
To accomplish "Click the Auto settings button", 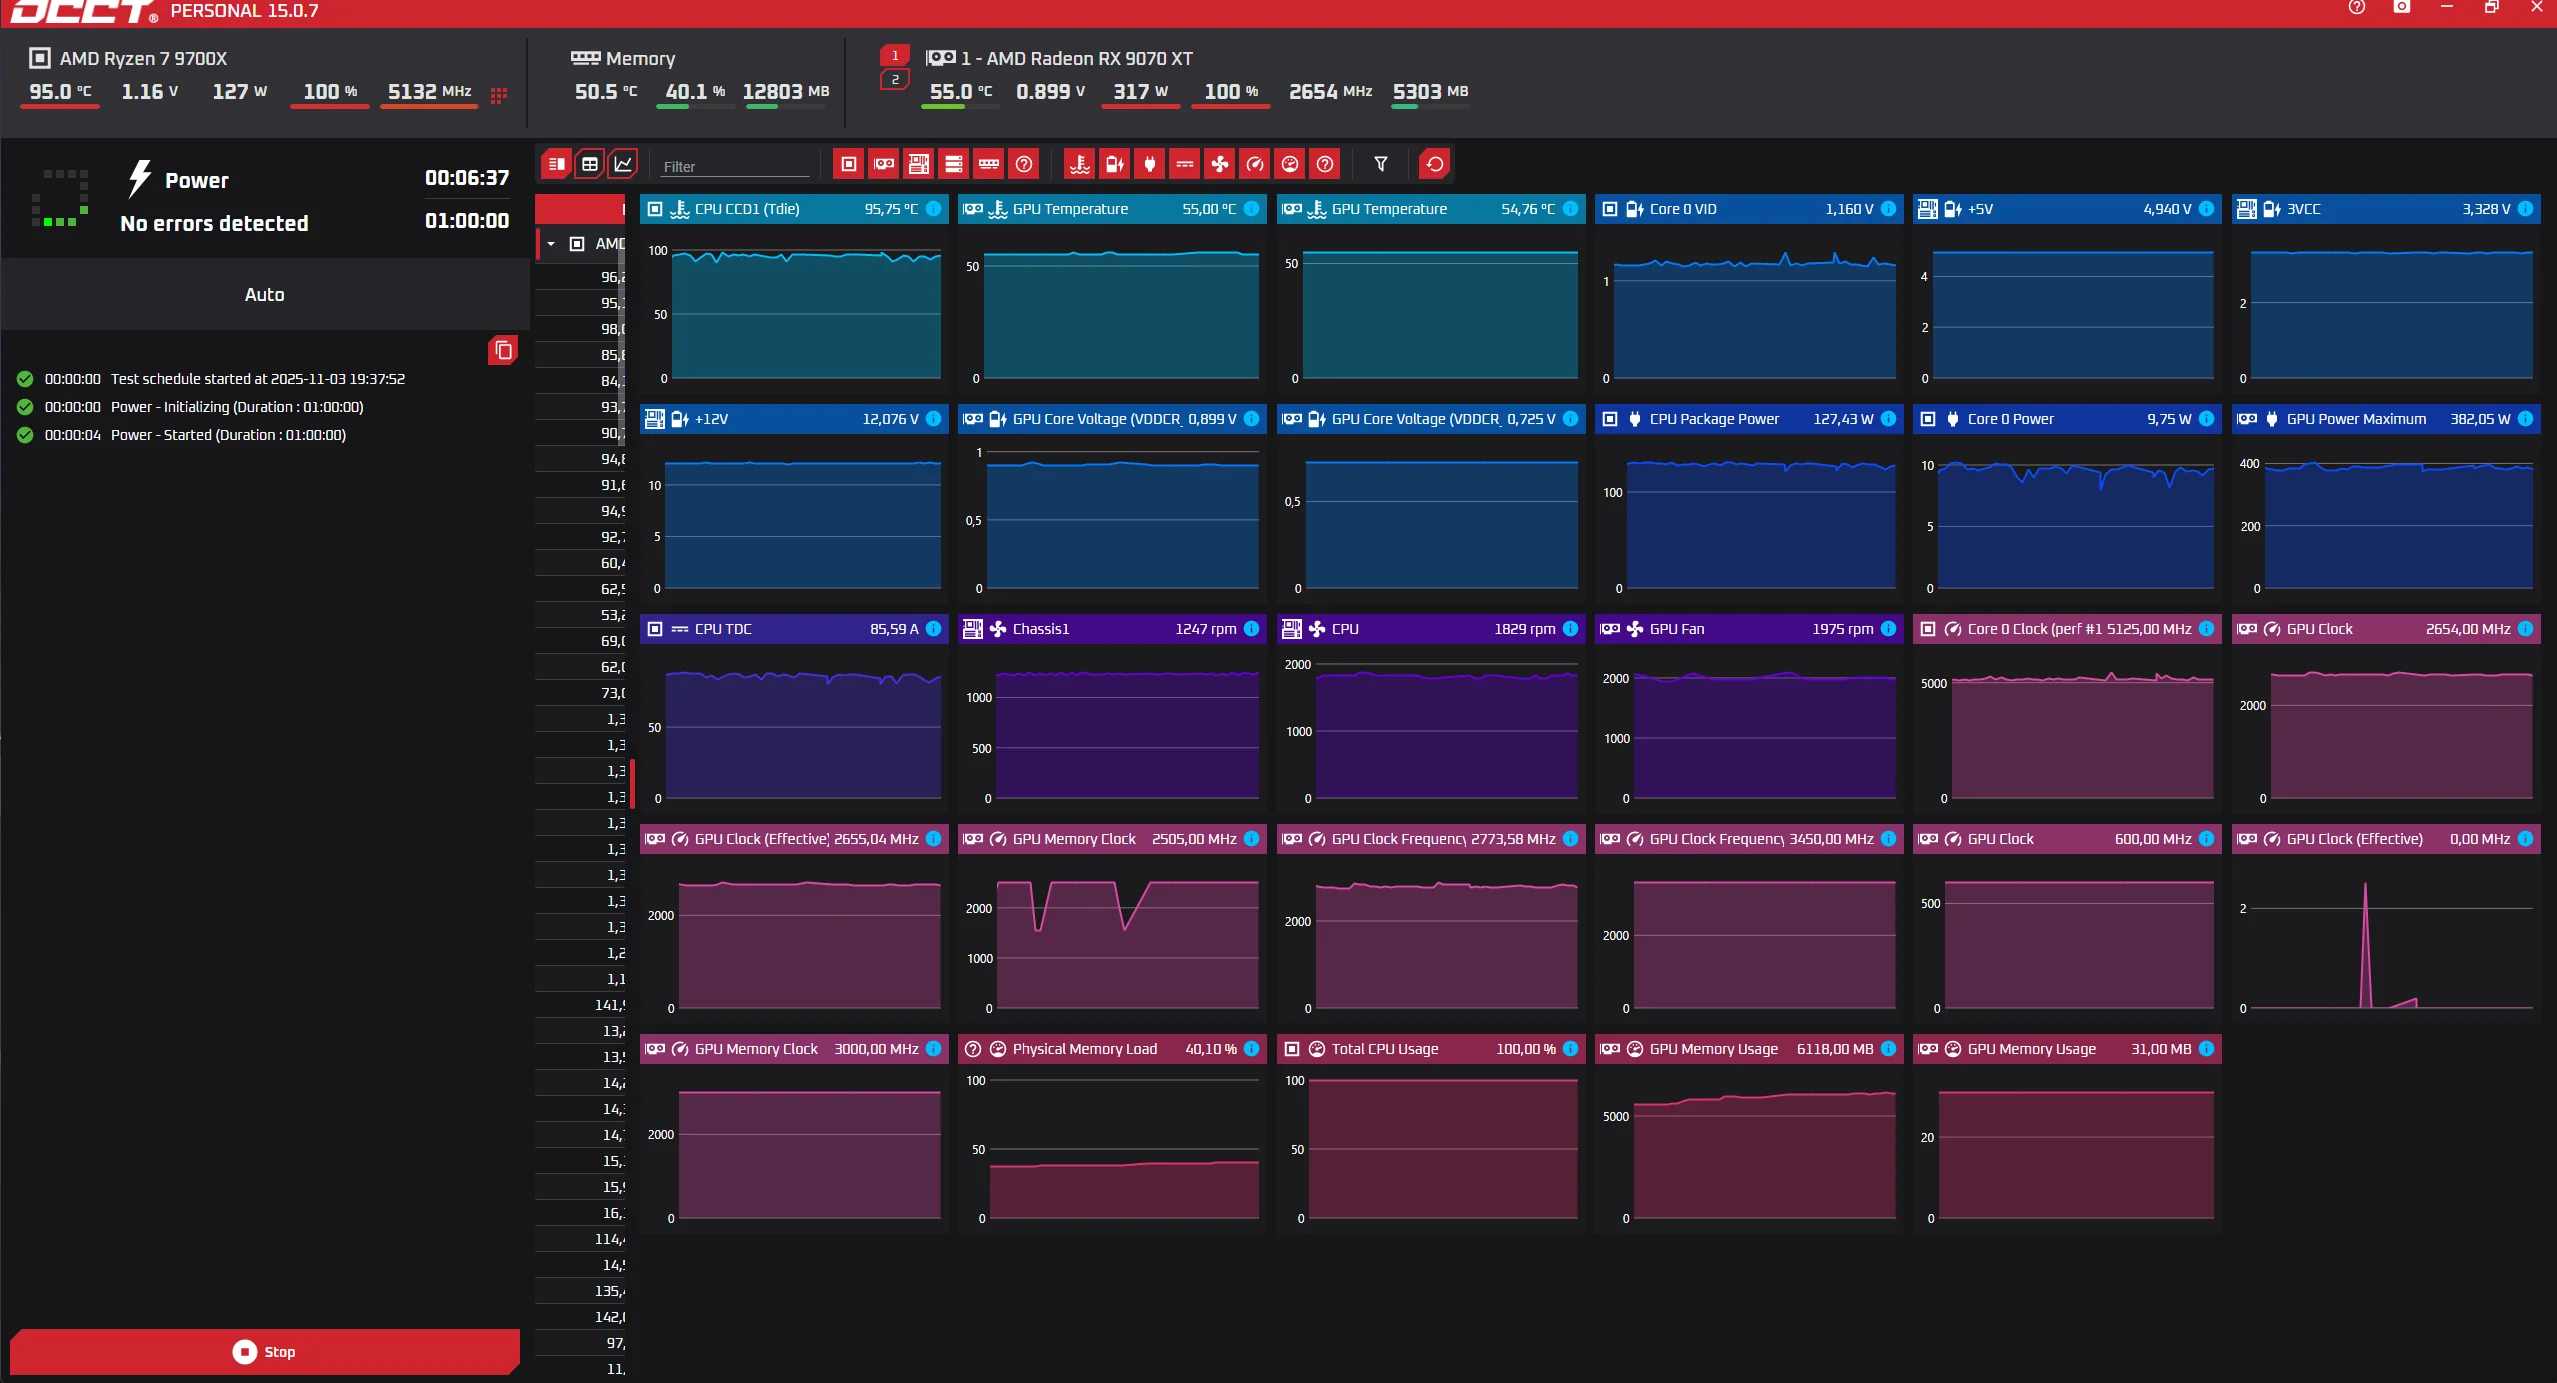I will click(265, 294).
